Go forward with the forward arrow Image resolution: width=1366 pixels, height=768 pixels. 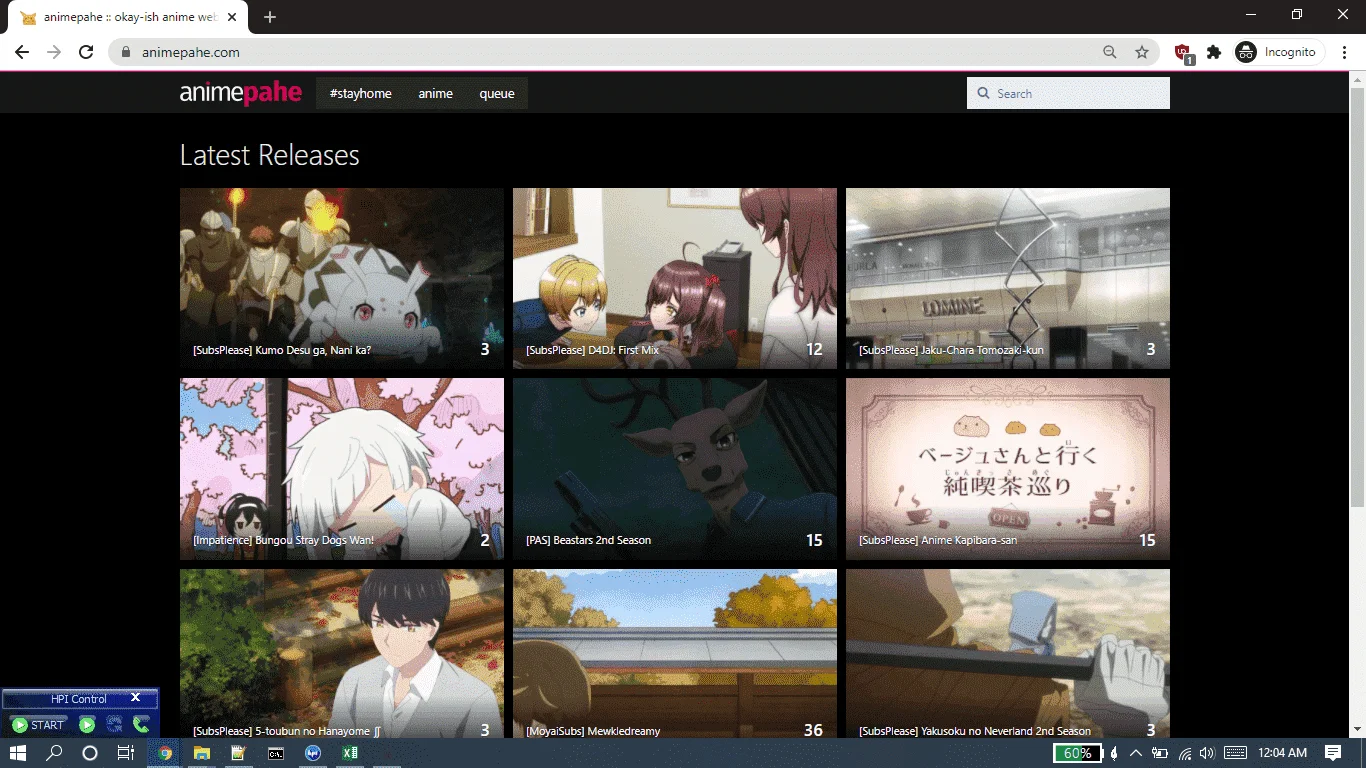point(54,52)
